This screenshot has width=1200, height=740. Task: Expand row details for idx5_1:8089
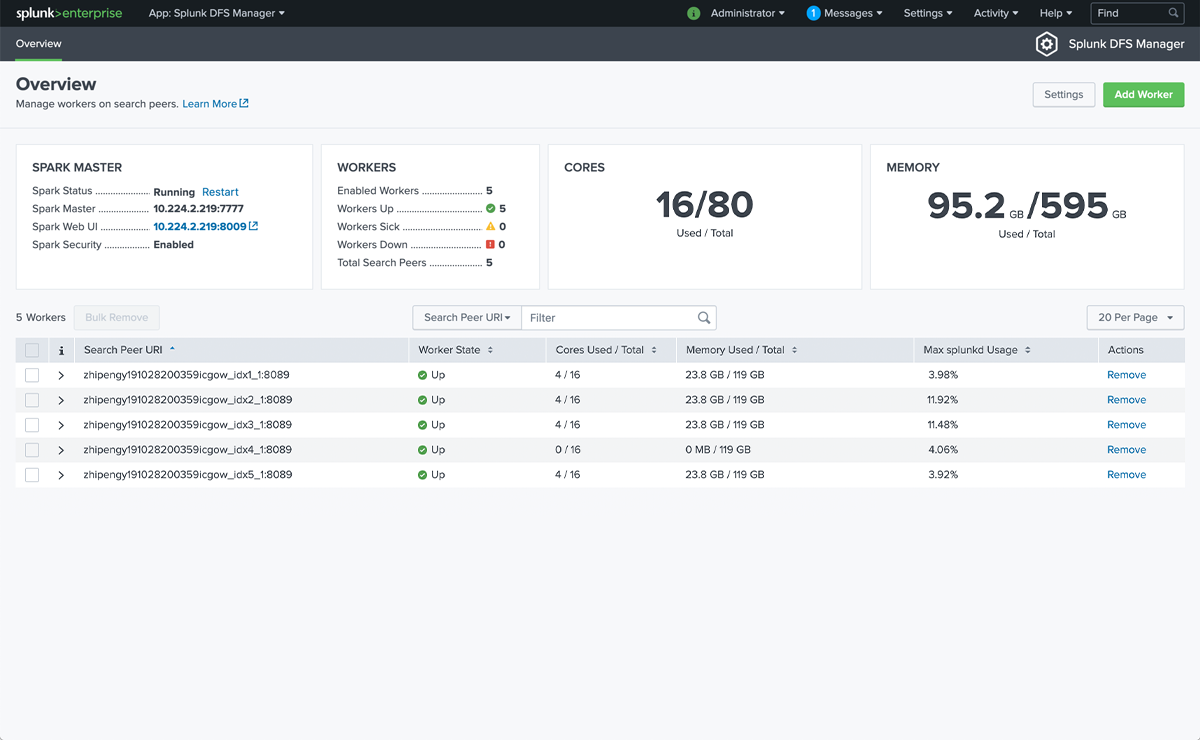[x=61, y=475]
